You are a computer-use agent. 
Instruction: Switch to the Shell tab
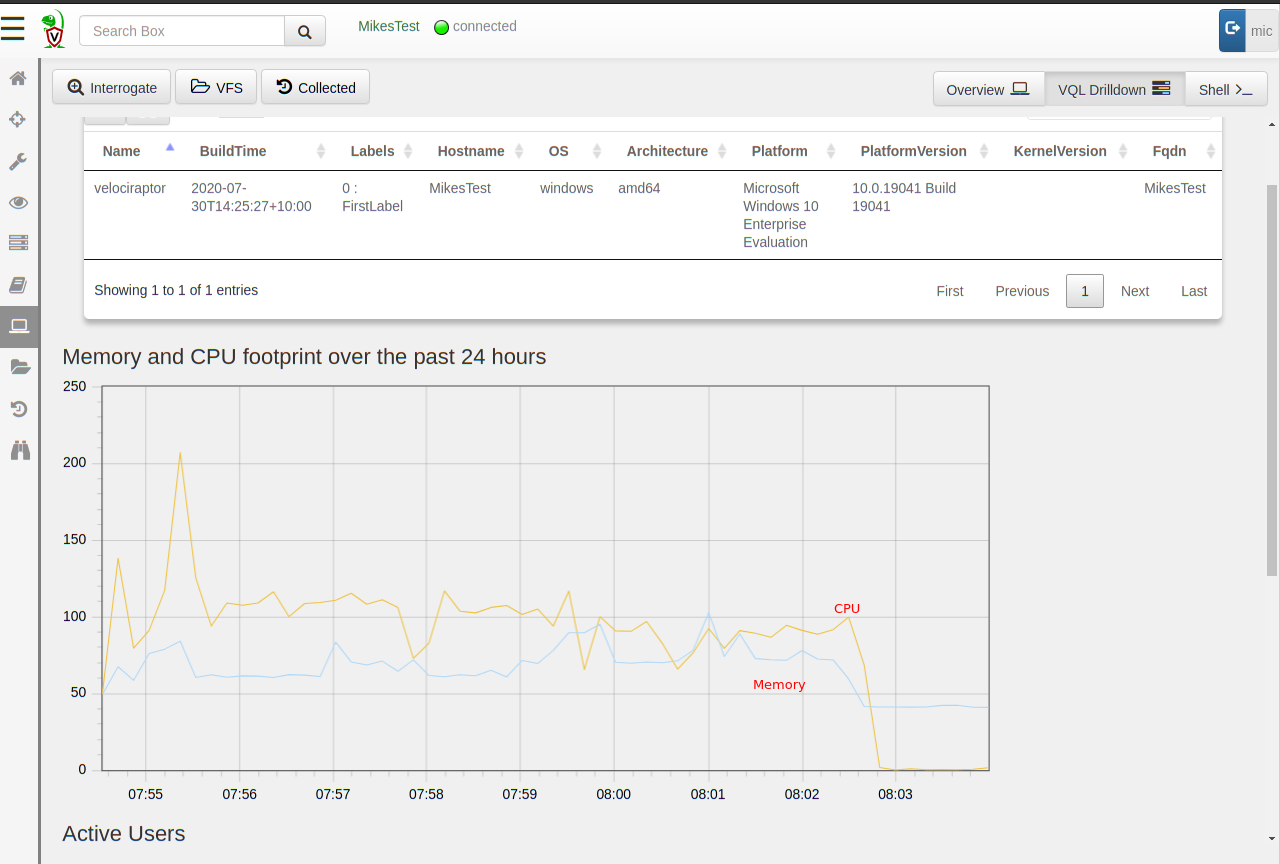(x=1226, y=89)
